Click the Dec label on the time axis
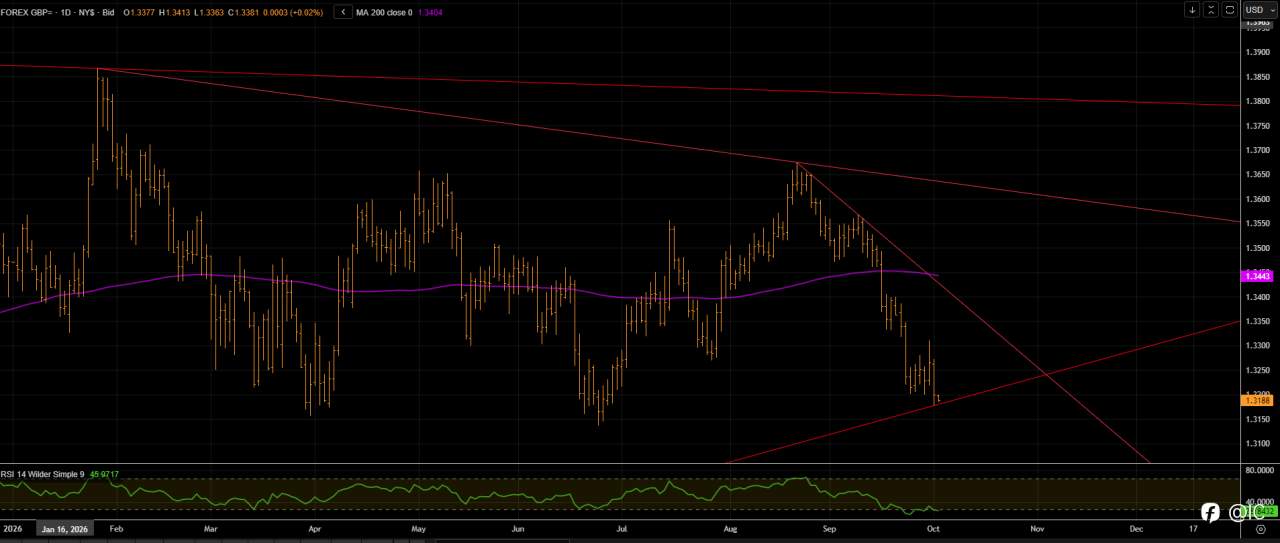The image size is (1280, 543). tap(1136, 527)
